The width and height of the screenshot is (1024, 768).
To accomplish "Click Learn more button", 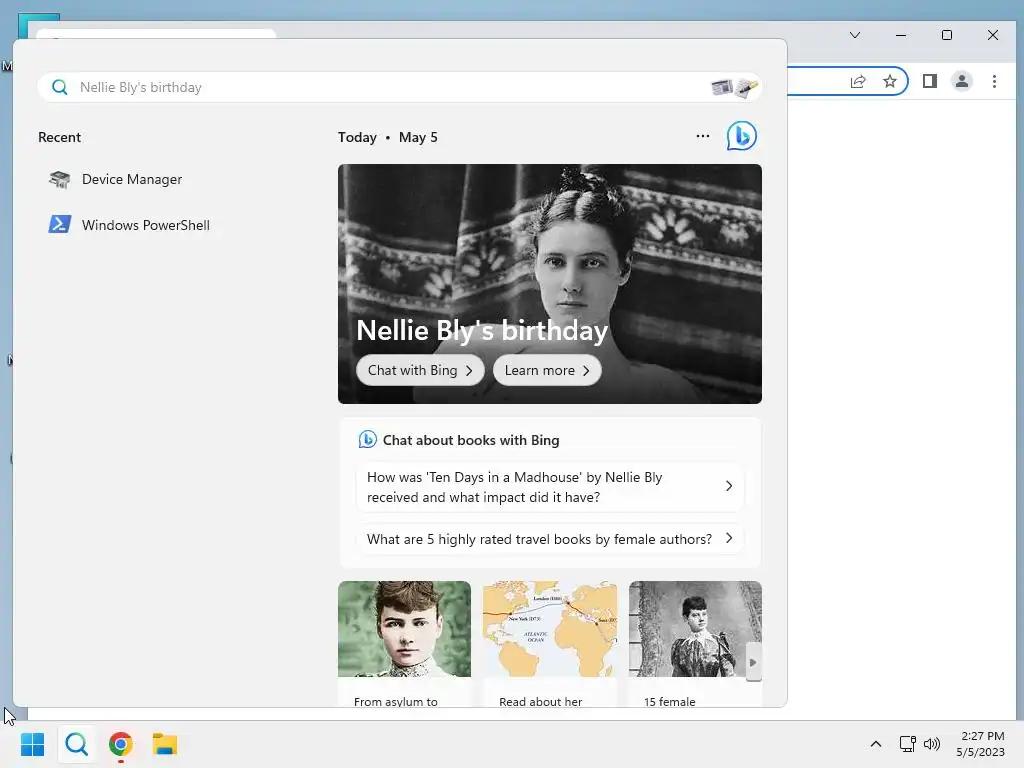I will pyautogui.click(x=547, y=370).
